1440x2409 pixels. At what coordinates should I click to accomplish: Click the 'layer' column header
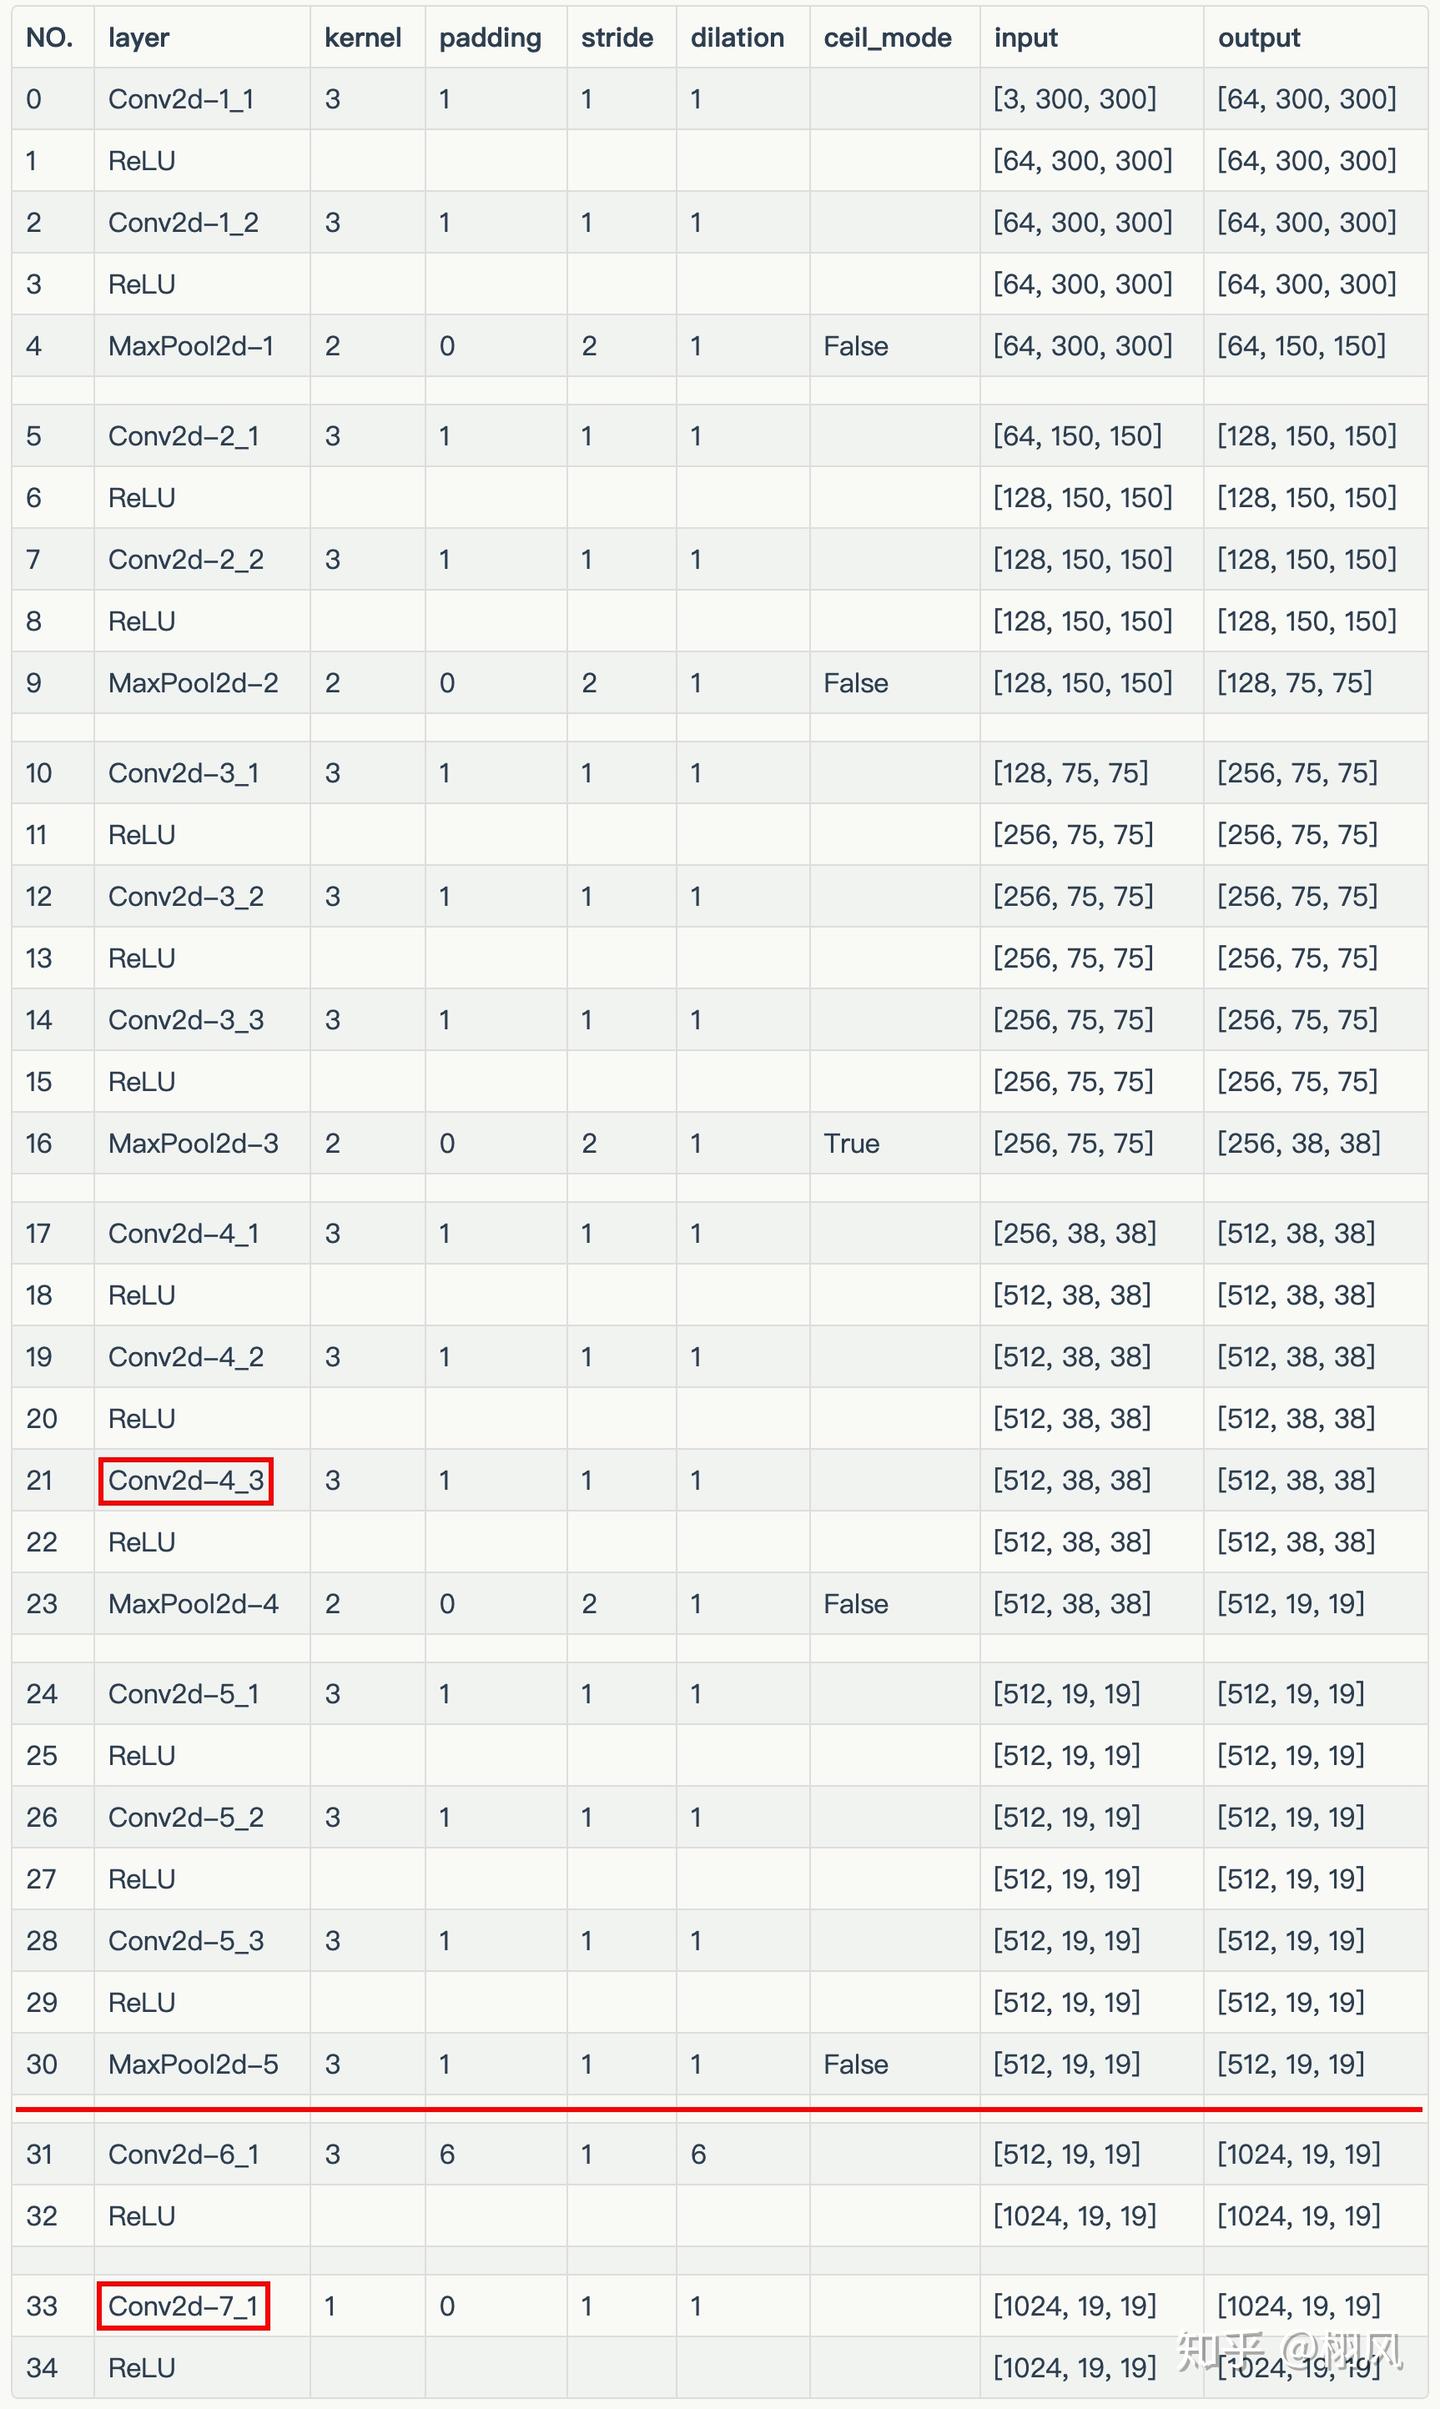point(139,38)
